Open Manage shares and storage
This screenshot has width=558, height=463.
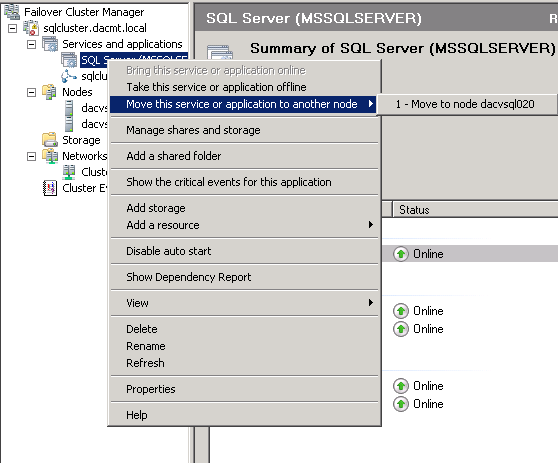point(244,130)
